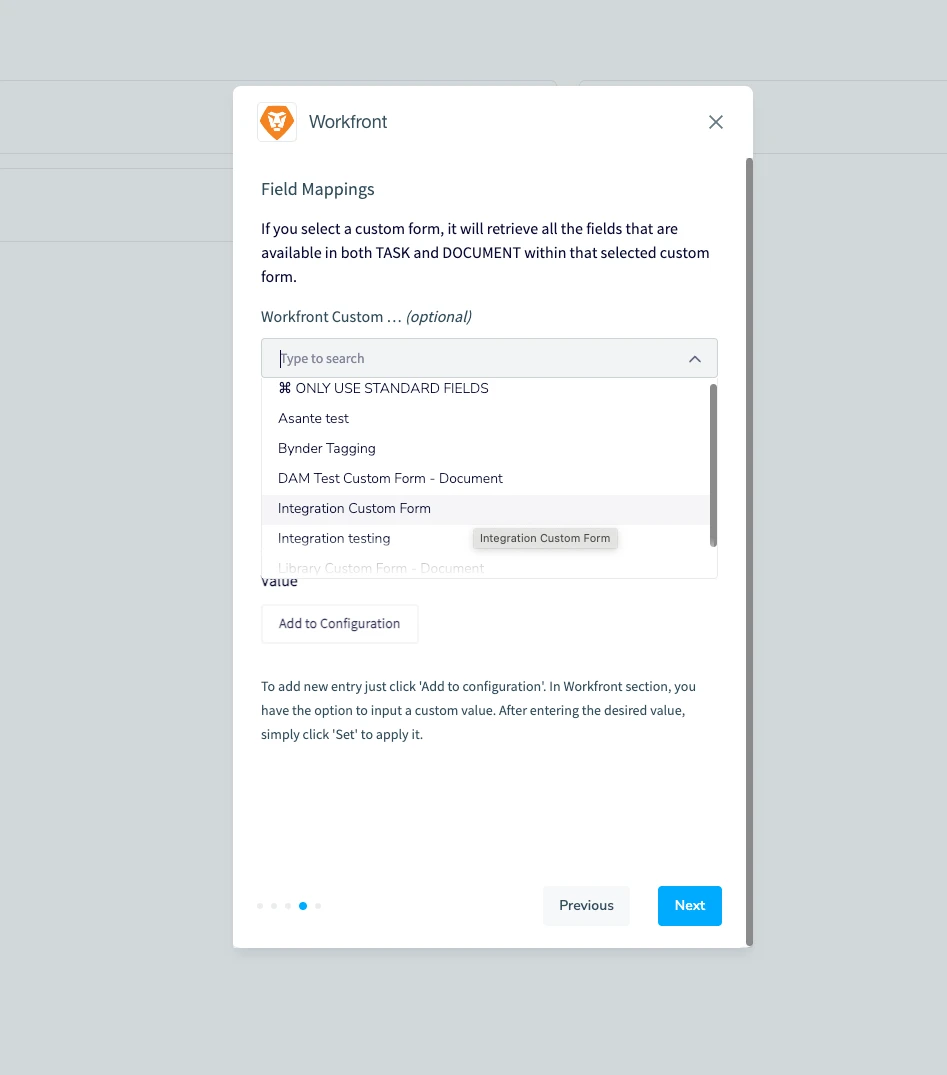
Task: Select ONLY USE STANDARD FIELDS option
Action: [x=383, y=388]
